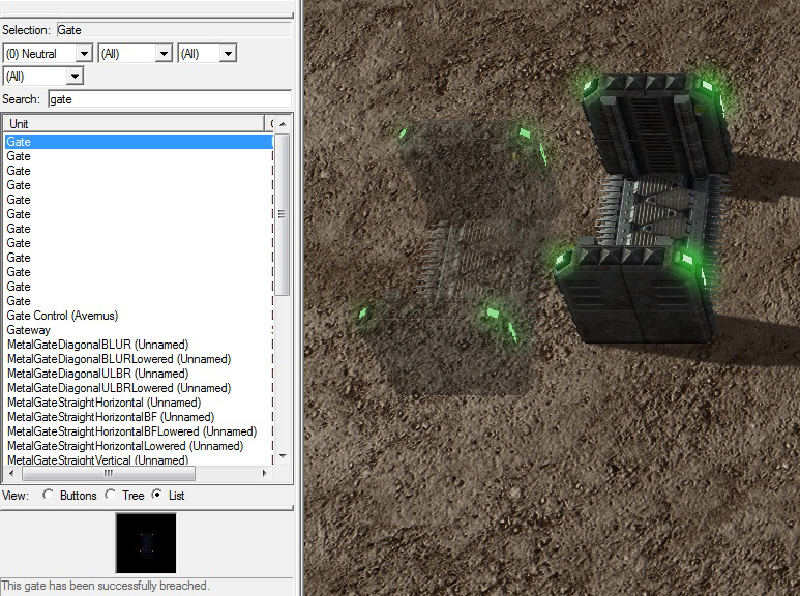This screenshot has width=800, height=596.
Task: Click the "This gate has been successfully breached" text
Action: point(105,586)
